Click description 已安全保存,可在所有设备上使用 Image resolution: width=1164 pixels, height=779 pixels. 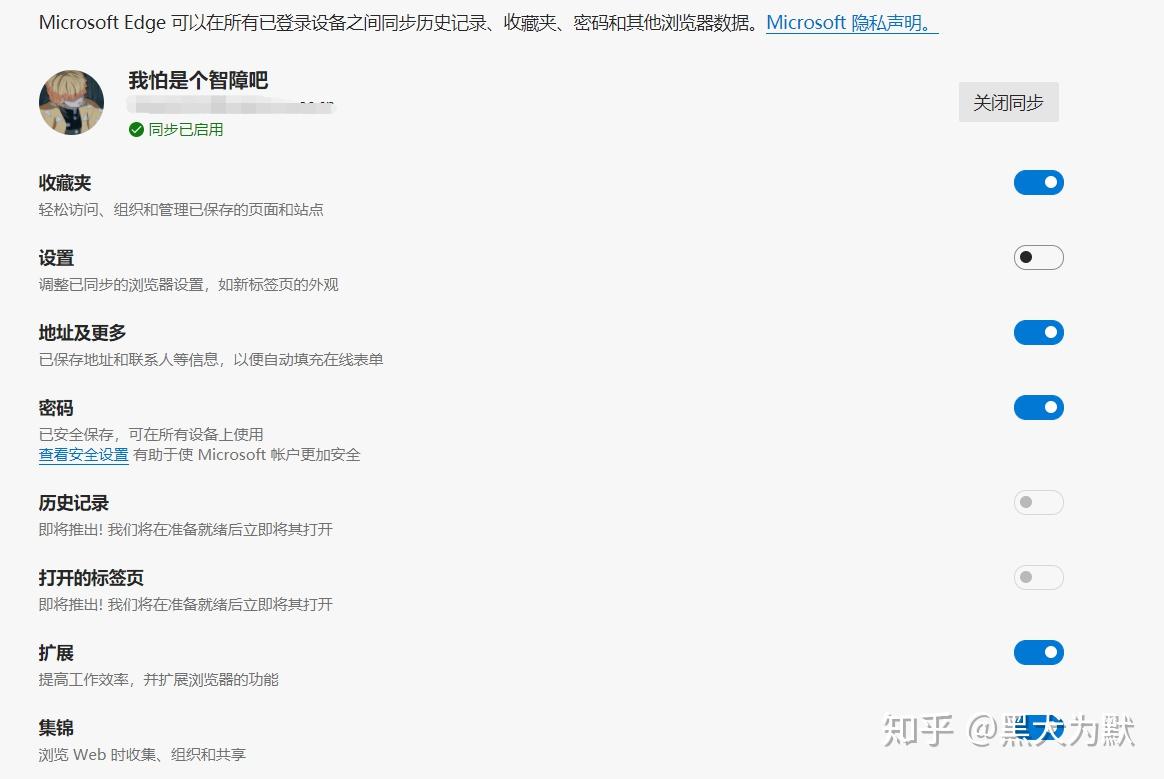[151, 434]
